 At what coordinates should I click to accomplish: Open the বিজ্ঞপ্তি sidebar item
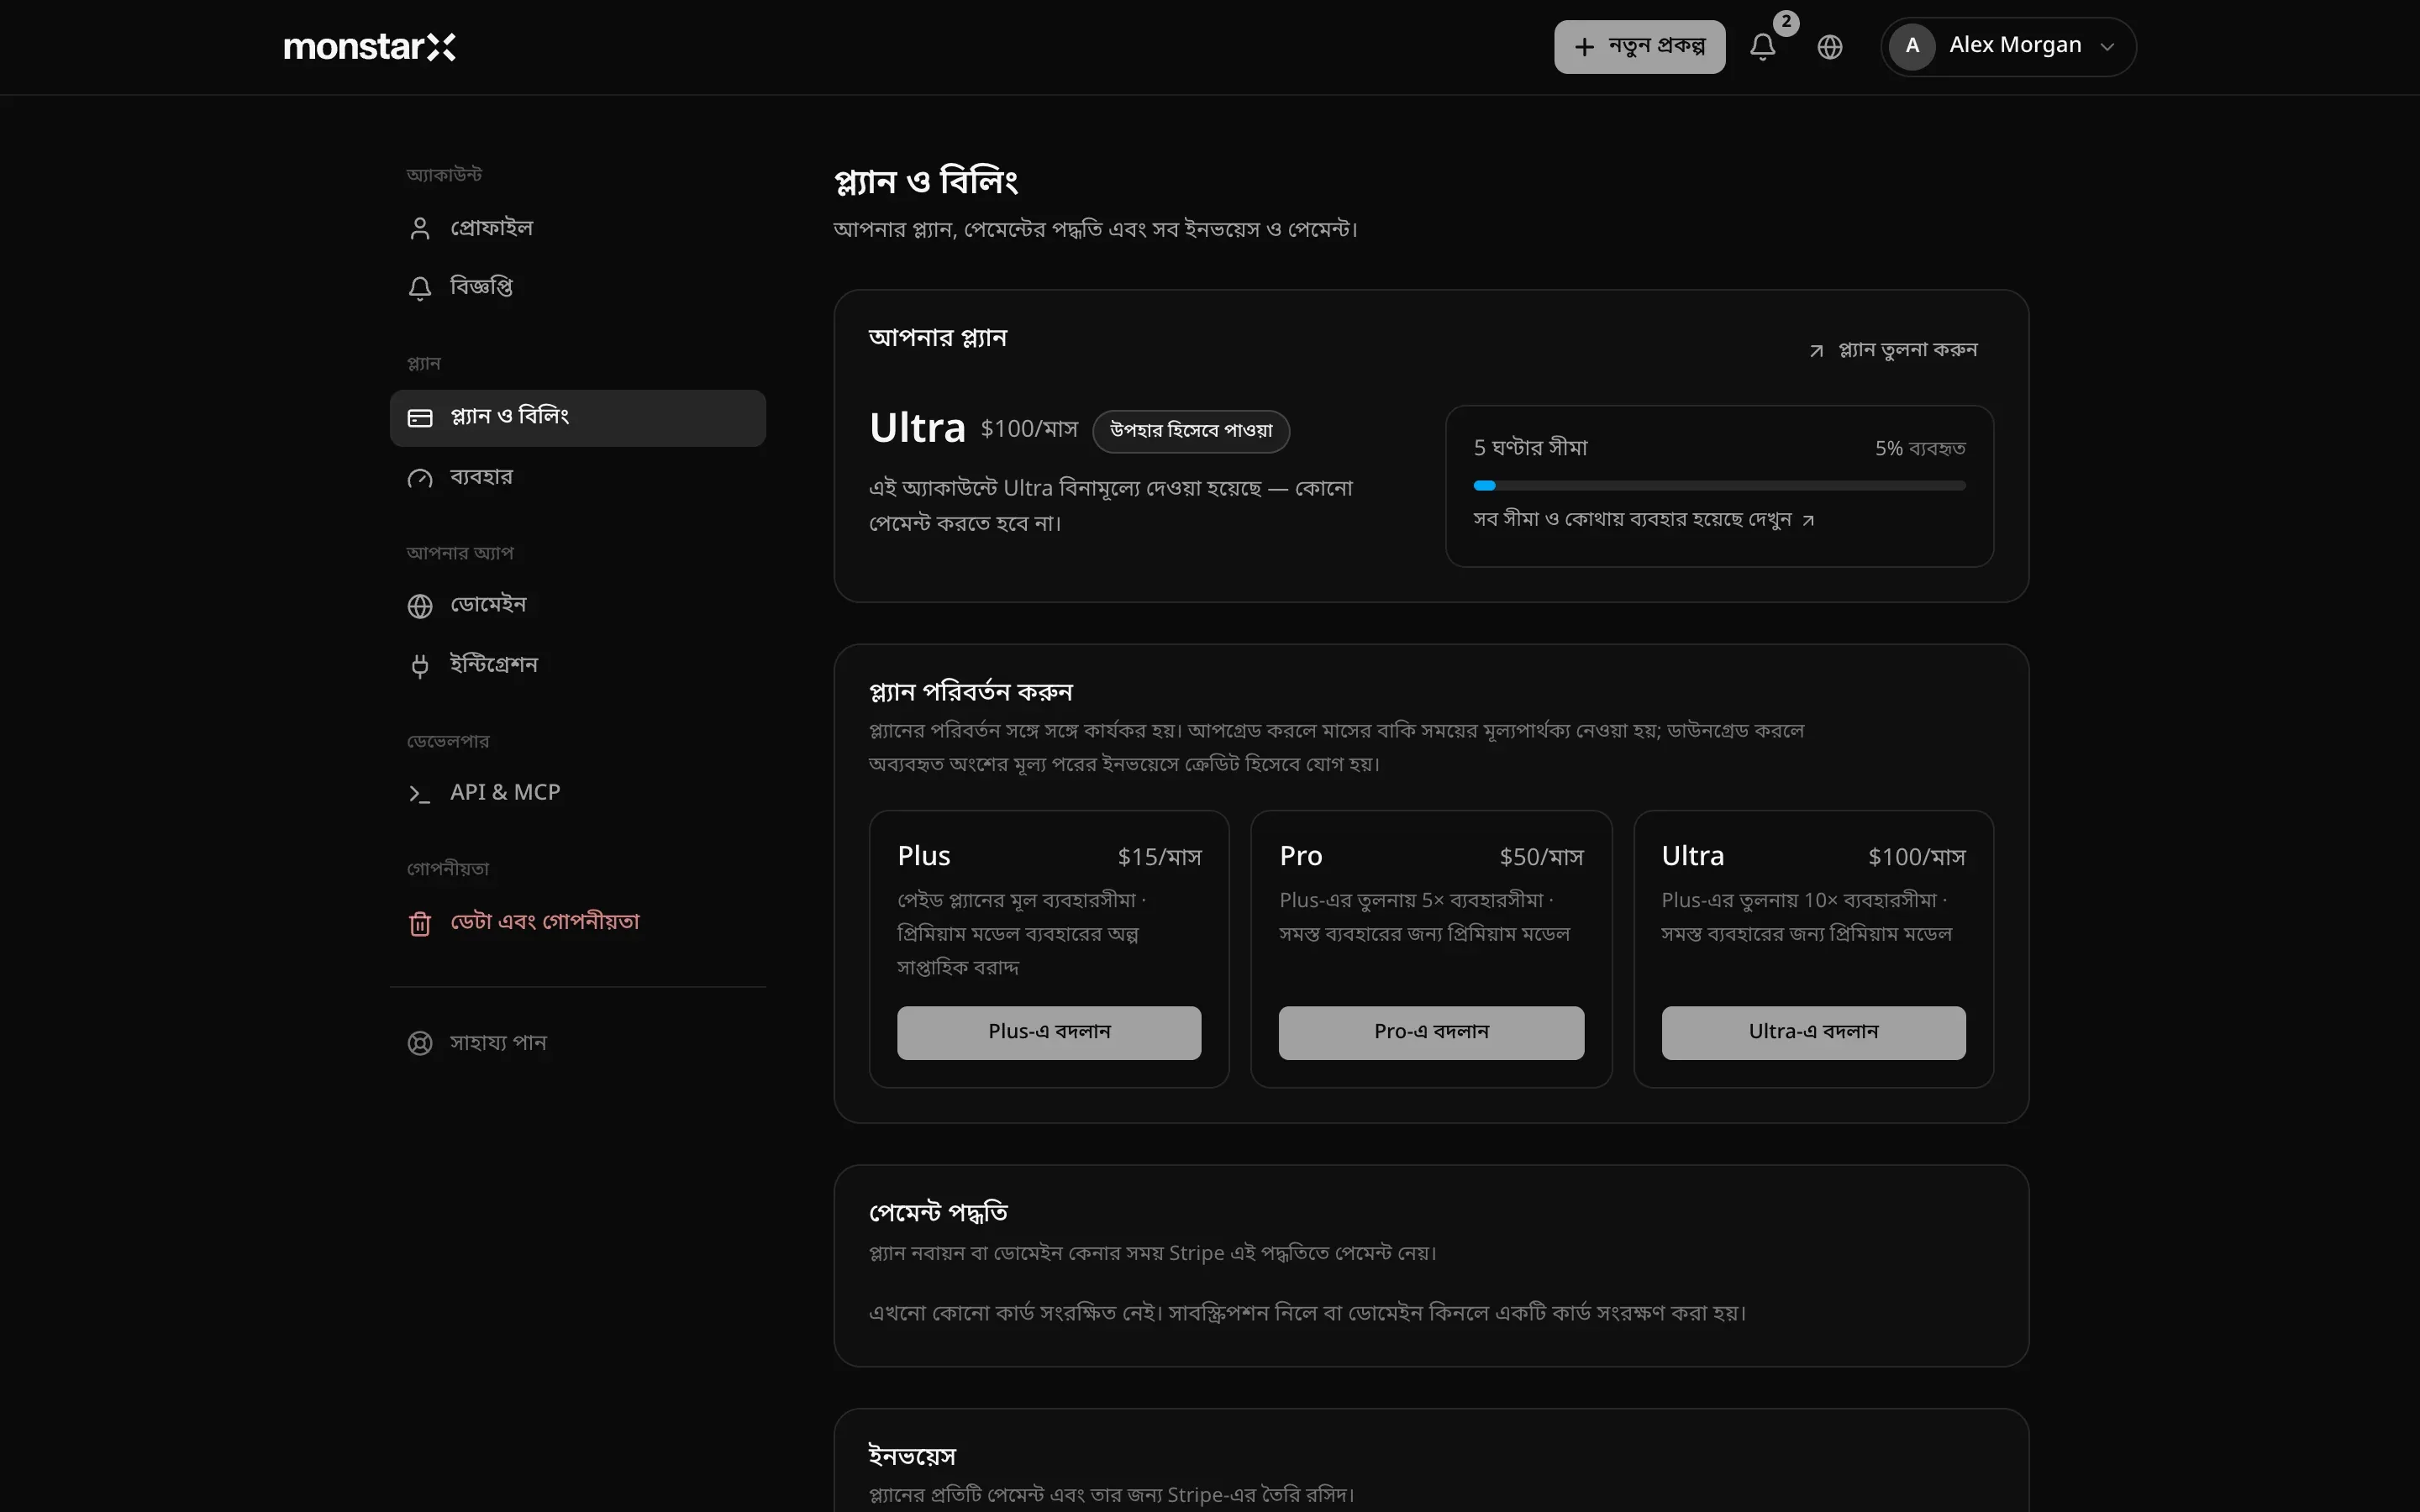(578, 288)
